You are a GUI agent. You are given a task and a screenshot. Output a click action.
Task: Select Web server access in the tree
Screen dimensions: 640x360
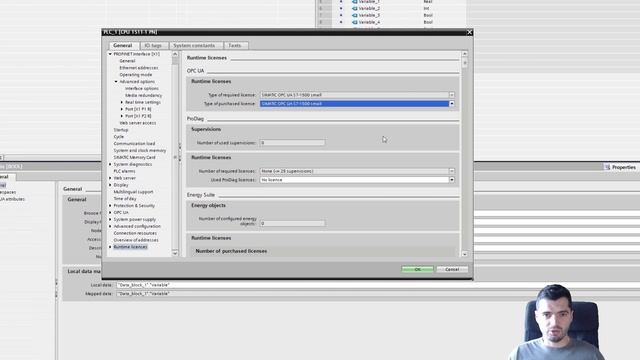point(138,123)
